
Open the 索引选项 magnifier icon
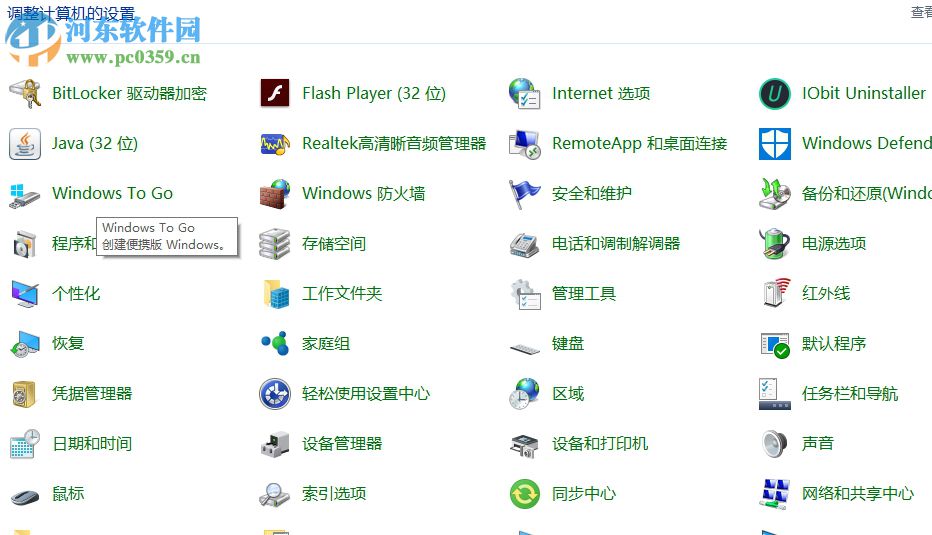[x=273, y=494]
